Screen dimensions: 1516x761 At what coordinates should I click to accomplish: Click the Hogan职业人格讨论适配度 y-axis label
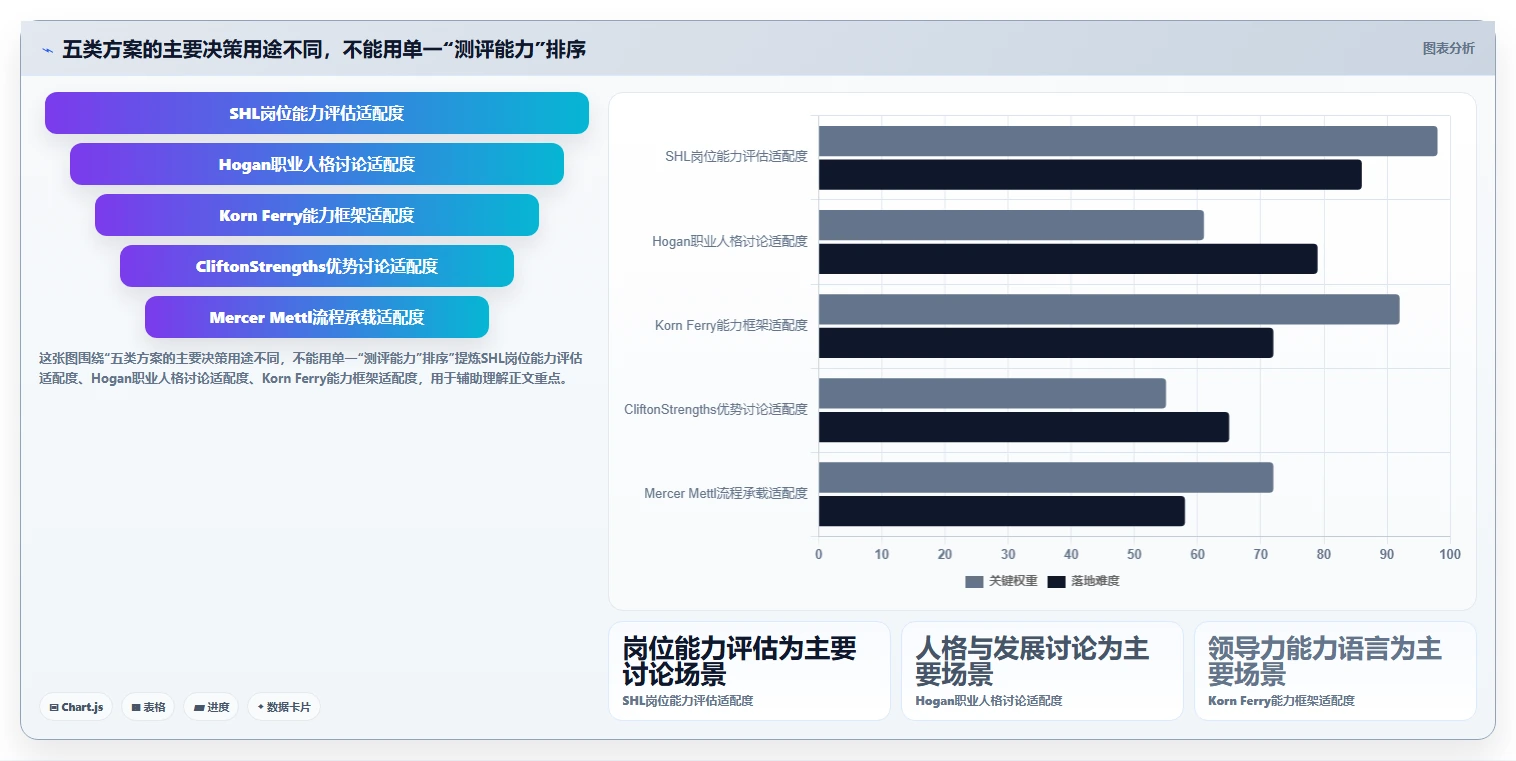pos(730,241)
